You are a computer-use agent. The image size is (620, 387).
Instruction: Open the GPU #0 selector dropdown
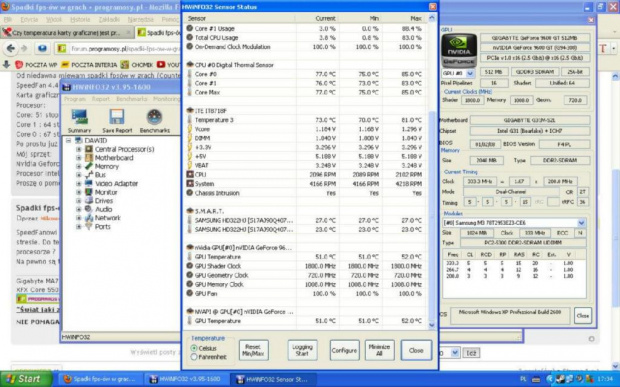point(470,74)
